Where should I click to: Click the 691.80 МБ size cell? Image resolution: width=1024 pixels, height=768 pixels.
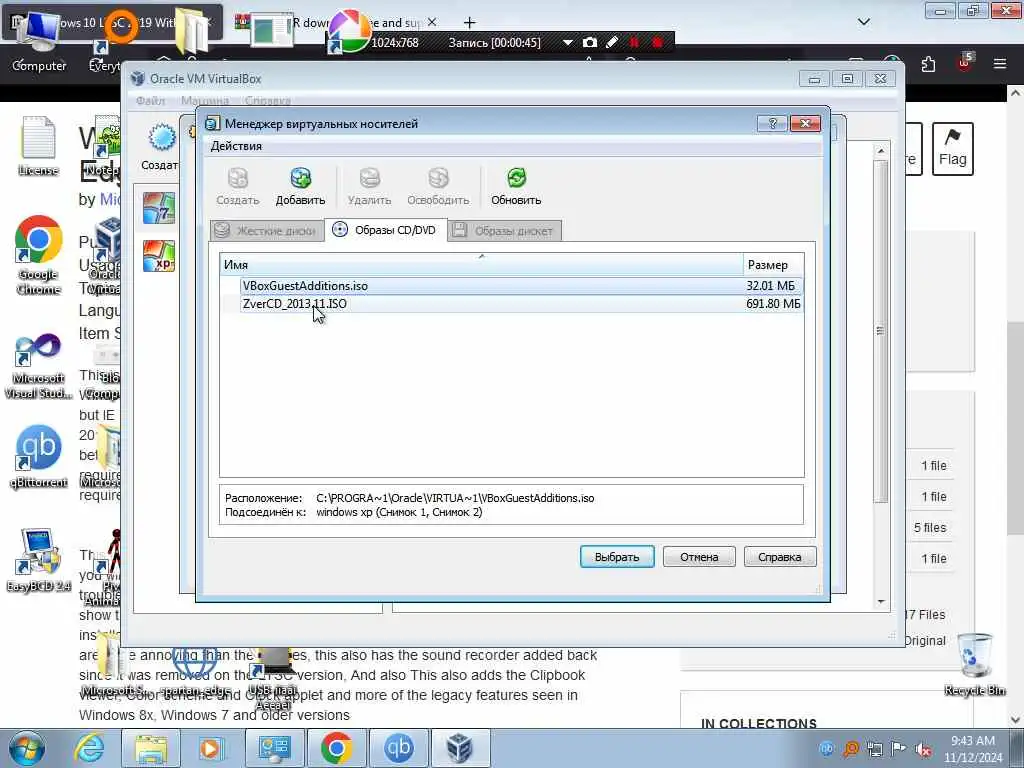773,304
